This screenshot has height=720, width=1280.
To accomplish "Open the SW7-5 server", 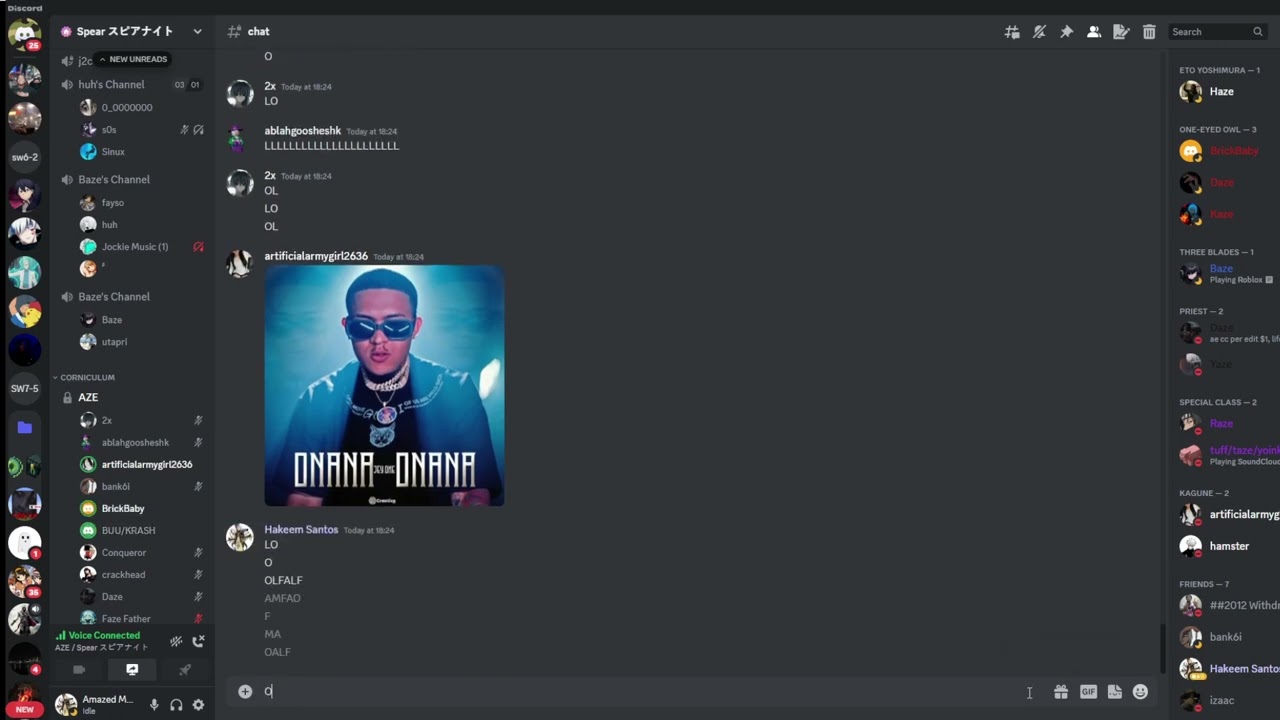I will click(24, 388).
